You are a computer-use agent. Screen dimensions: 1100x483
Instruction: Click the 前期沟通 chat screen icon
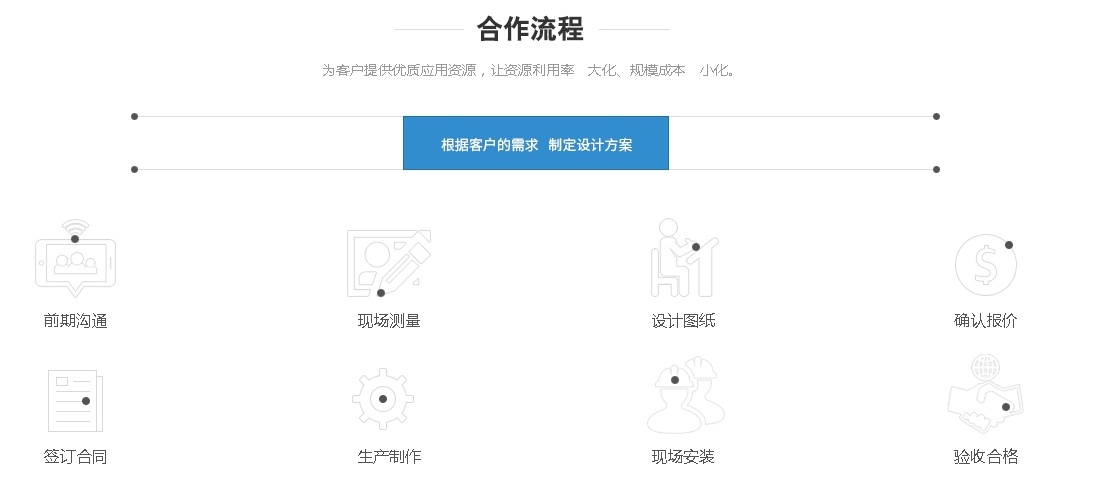coord(75,259)
